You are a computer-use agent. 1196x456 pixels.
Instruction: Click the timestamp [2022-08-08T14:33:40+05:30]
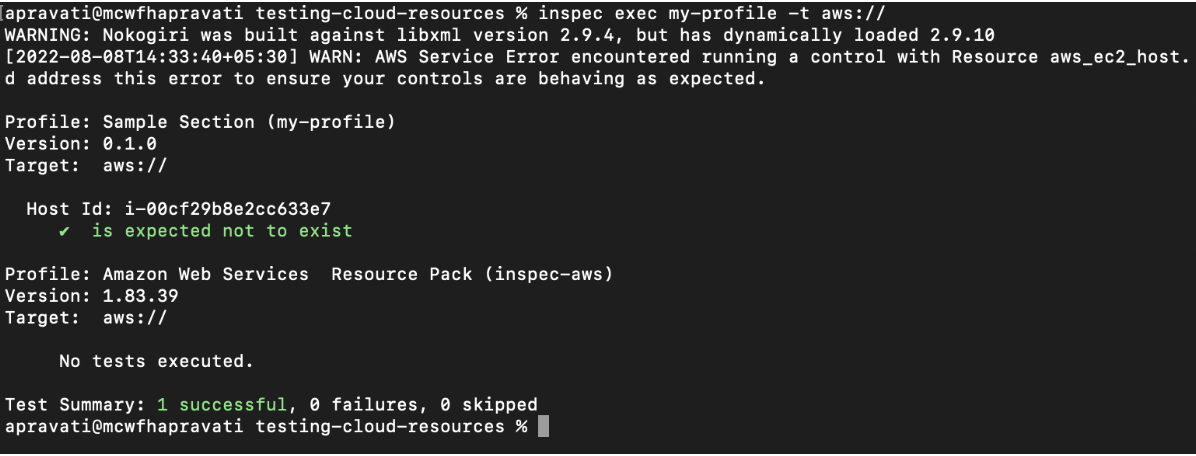tap(146, 58)
